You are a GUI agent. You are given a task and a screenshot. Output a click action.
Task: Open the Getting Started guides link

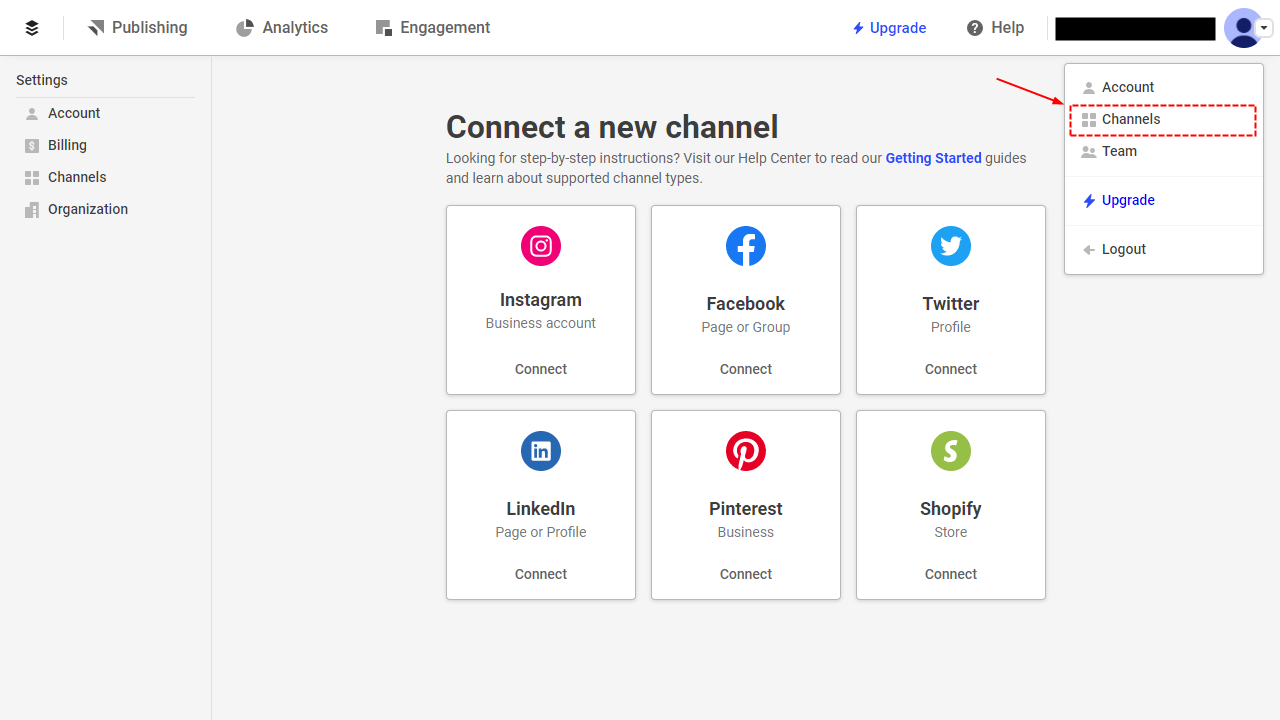coord(933,158)
